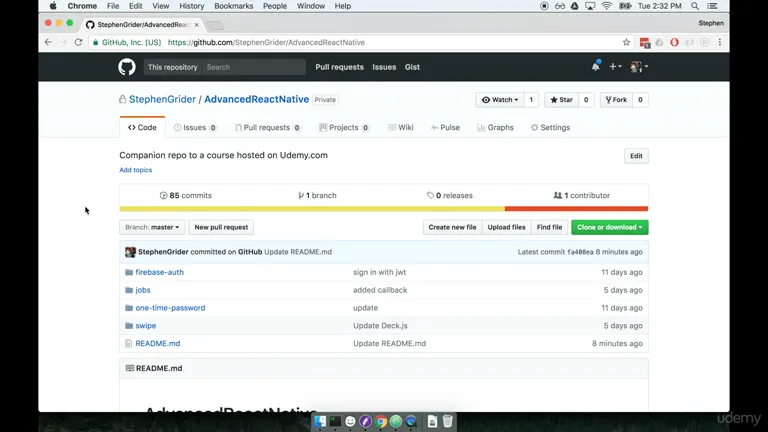Image resolution: width=768 pixels, height=432 pixels.
Task: Click the secure padlock in address bar
Action: coord(96,42)
